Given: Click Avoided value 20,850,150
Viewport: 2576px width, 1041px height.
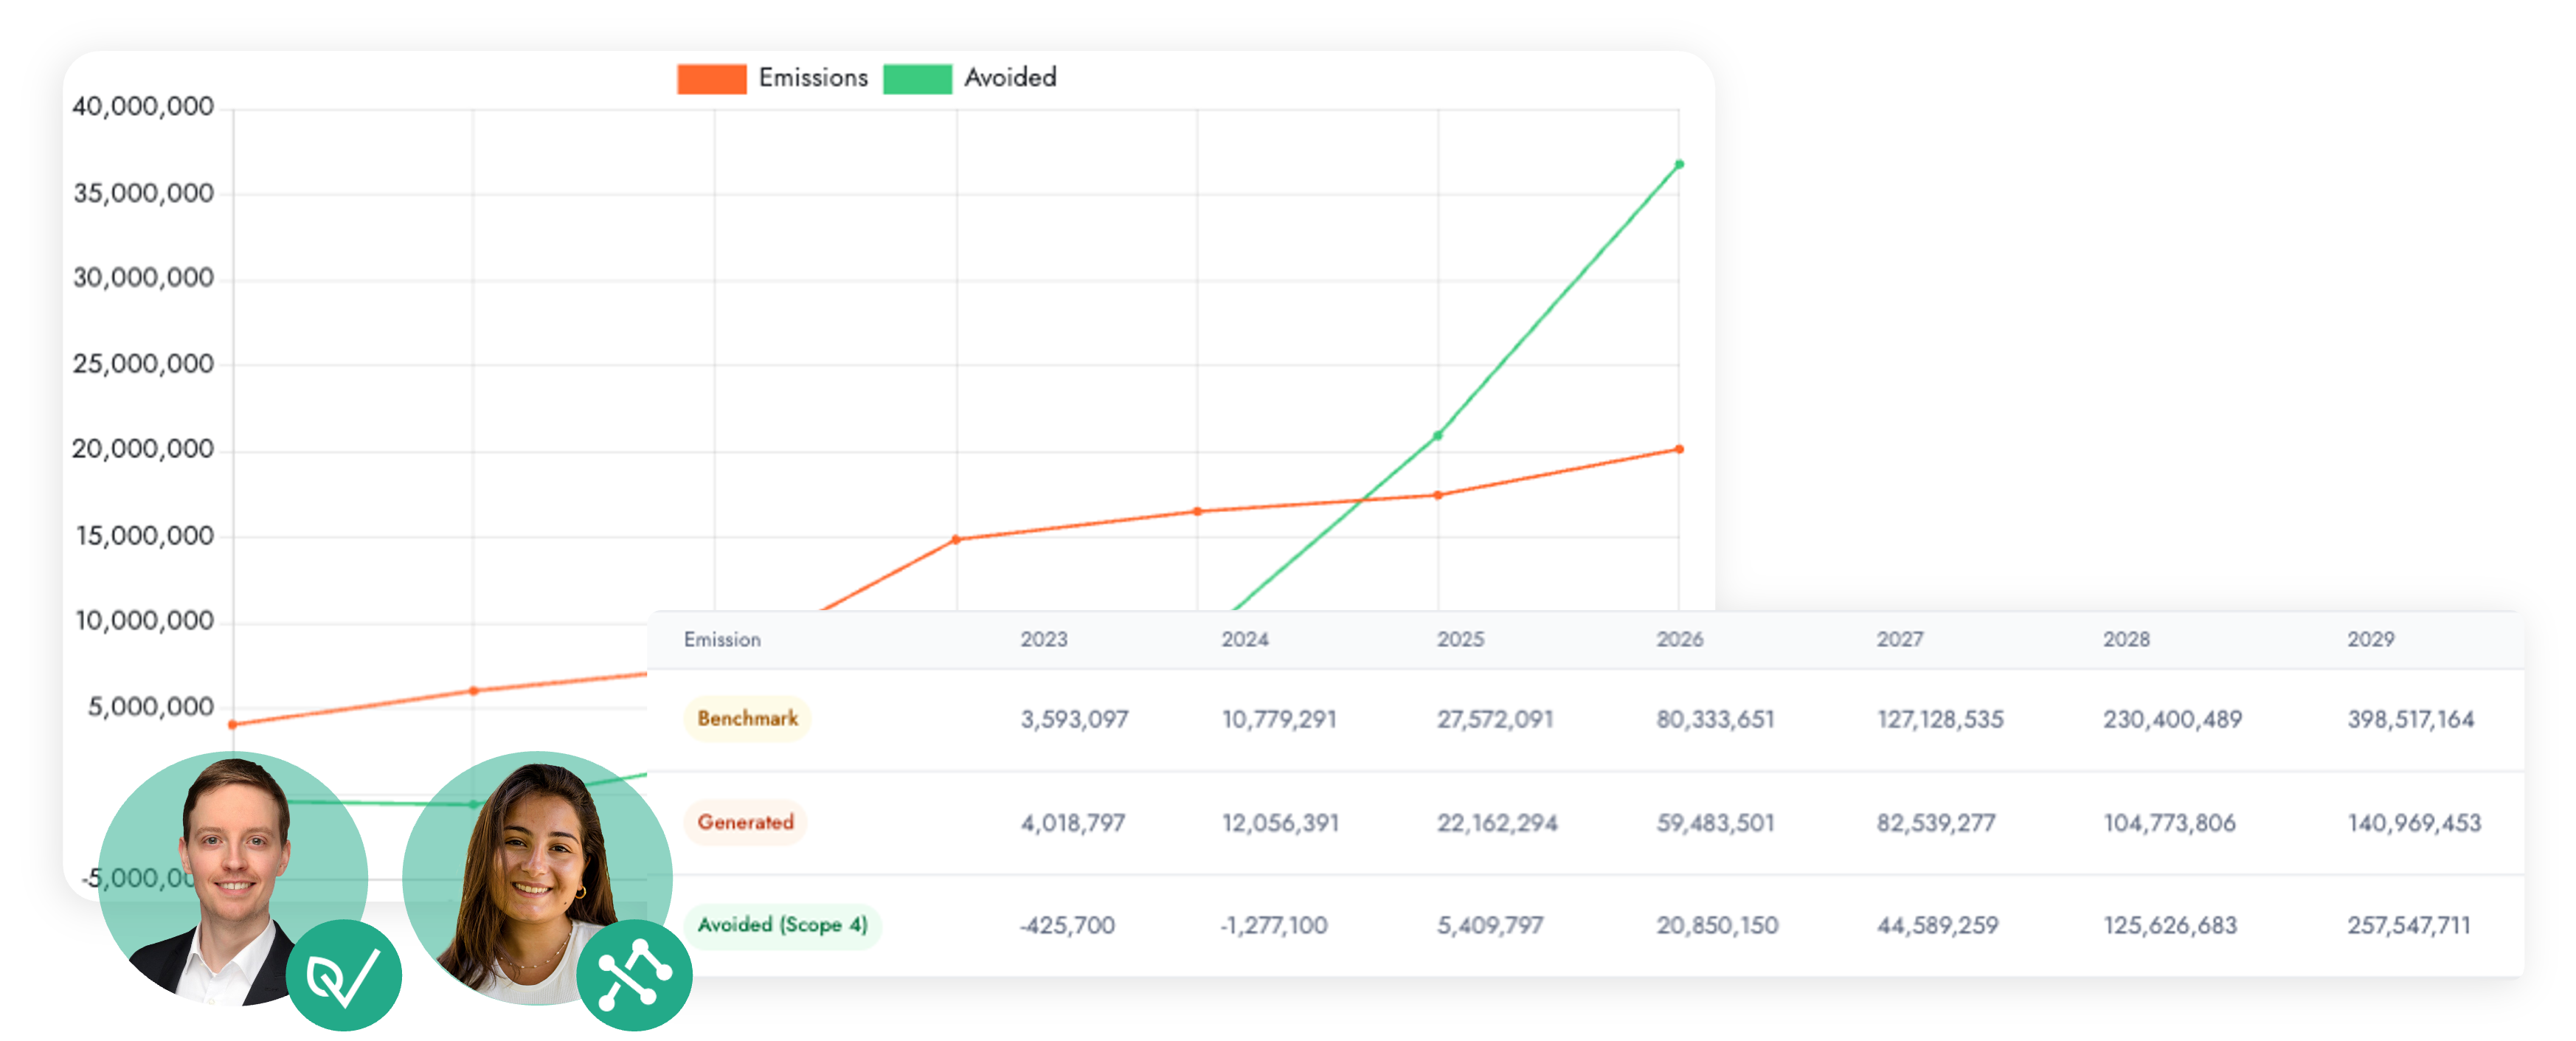Looking at the screenshot, I should point(1717,926).
